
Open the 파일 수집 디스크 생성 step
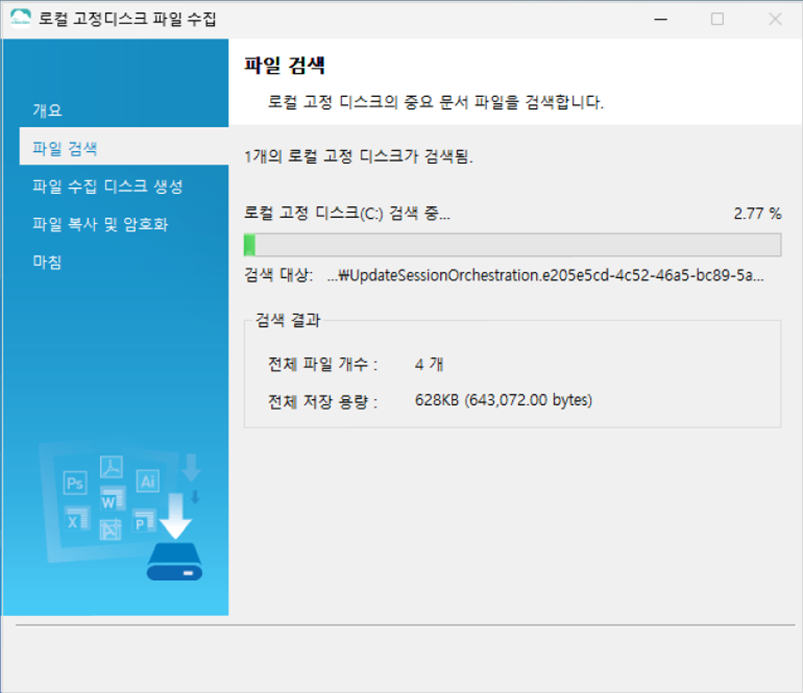tap(108, 186)
